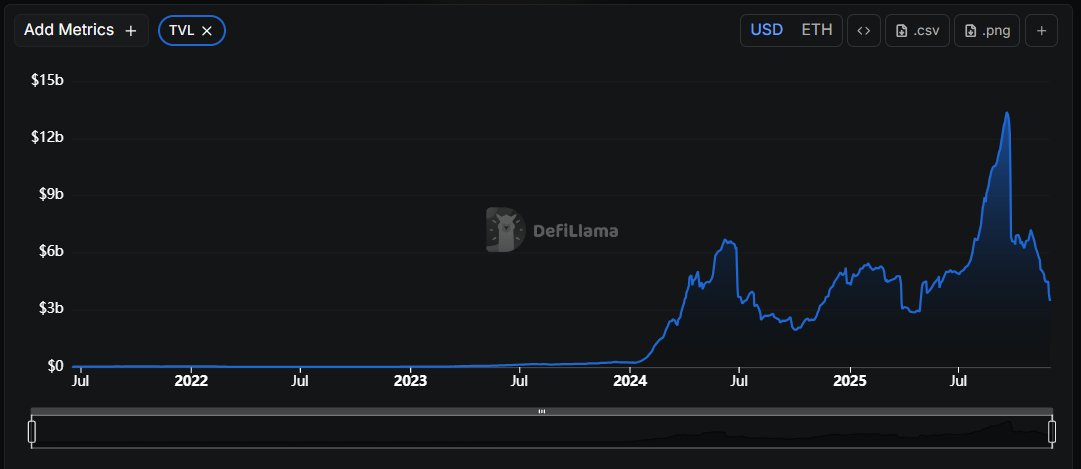Click the 2023 x-axis label
This screenshot has width=1081, height=469.
[411, 381]
